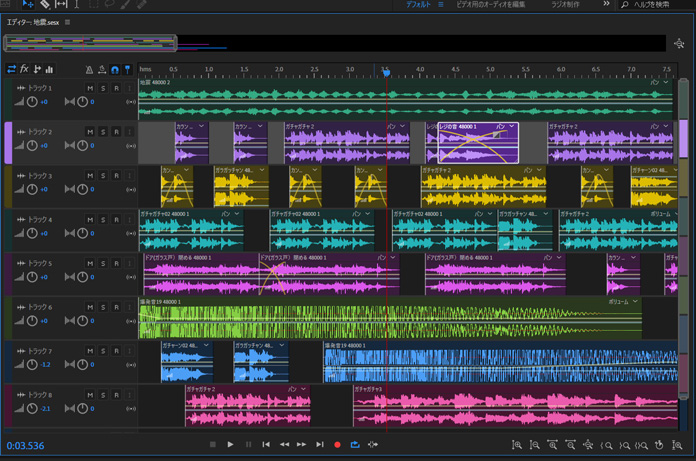Screen dimensions: 696x461
Task: Arm トラック 5 for recording
Action: [116, 264]
